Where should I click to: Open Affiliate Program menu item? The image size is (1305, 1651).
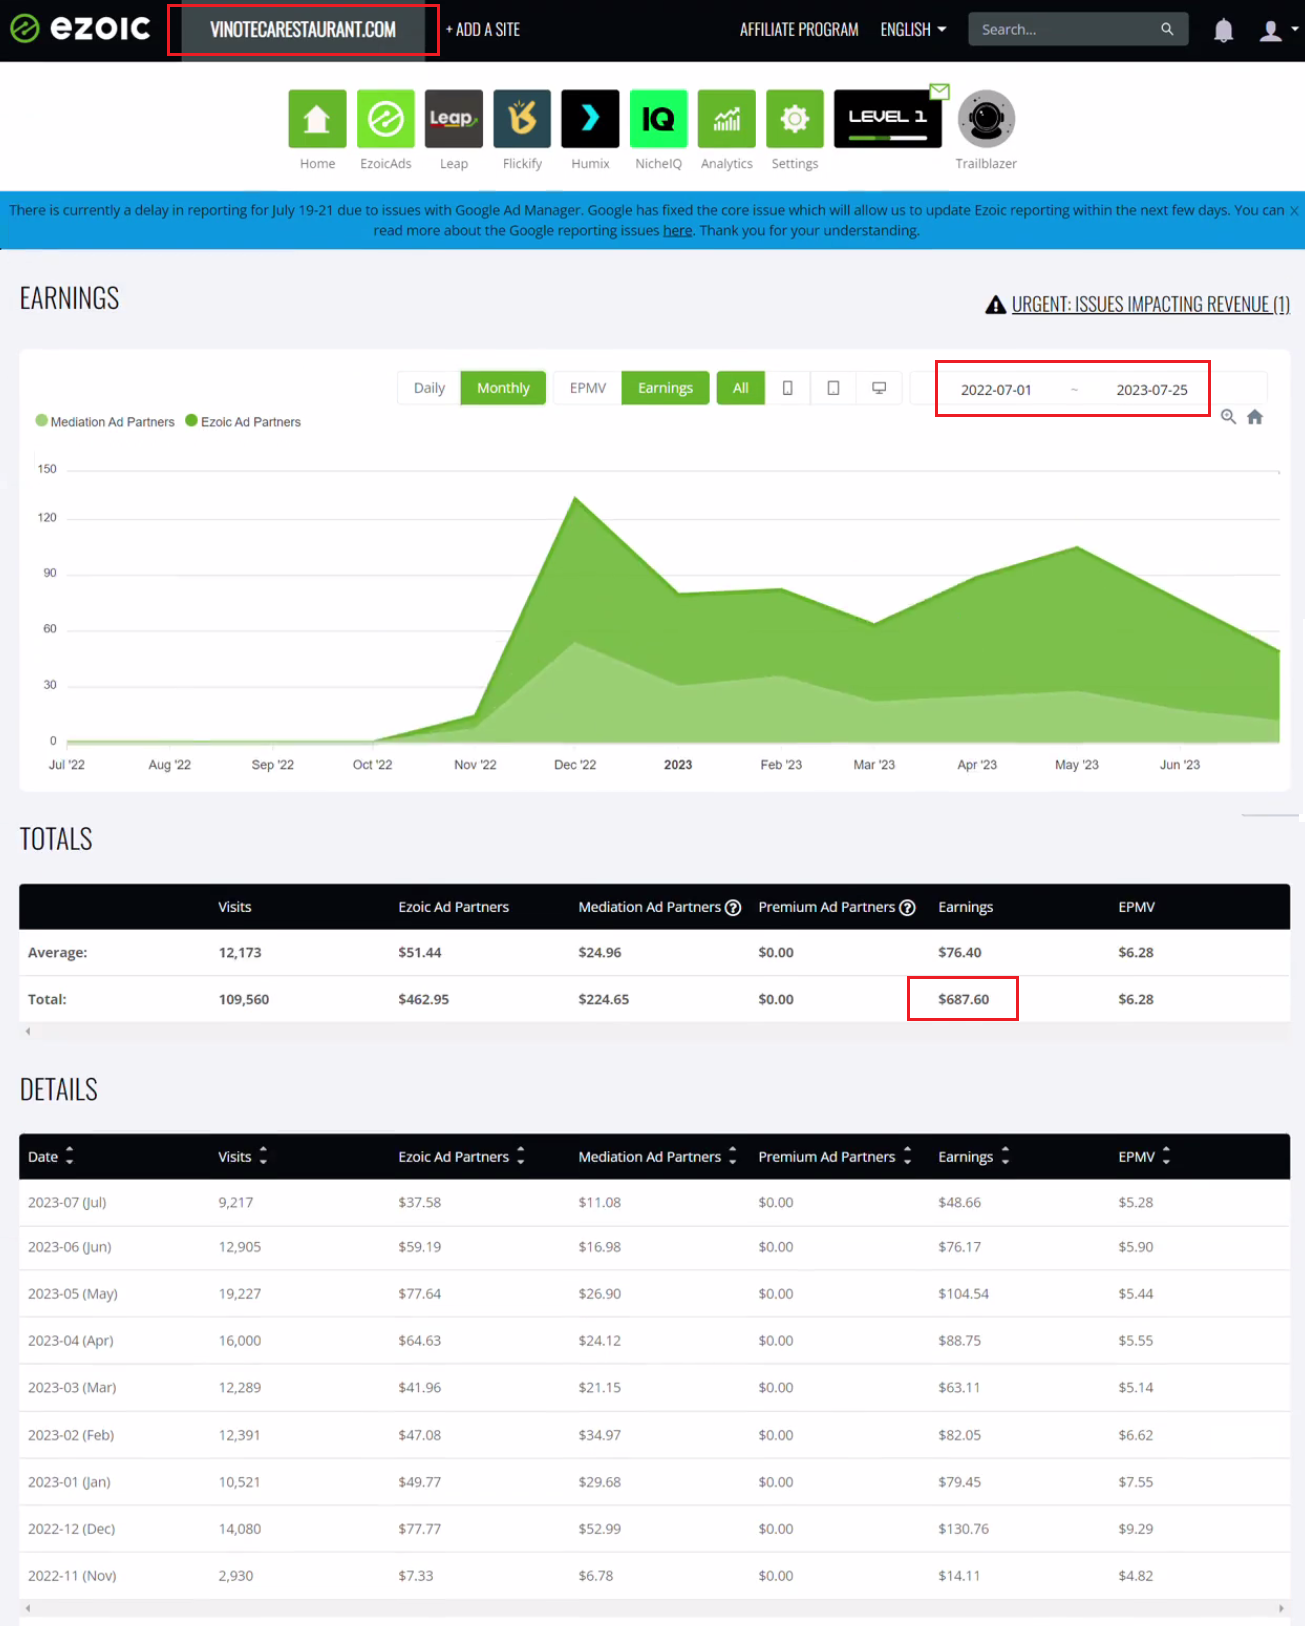coord(799,30)
